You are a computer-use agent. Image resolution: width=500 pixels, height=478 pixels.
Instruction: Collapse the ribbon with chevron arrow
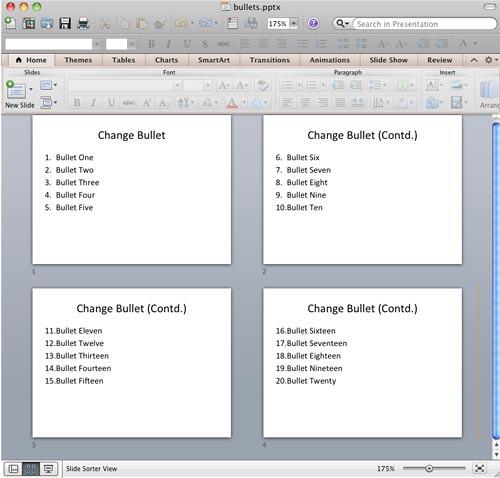474,60
